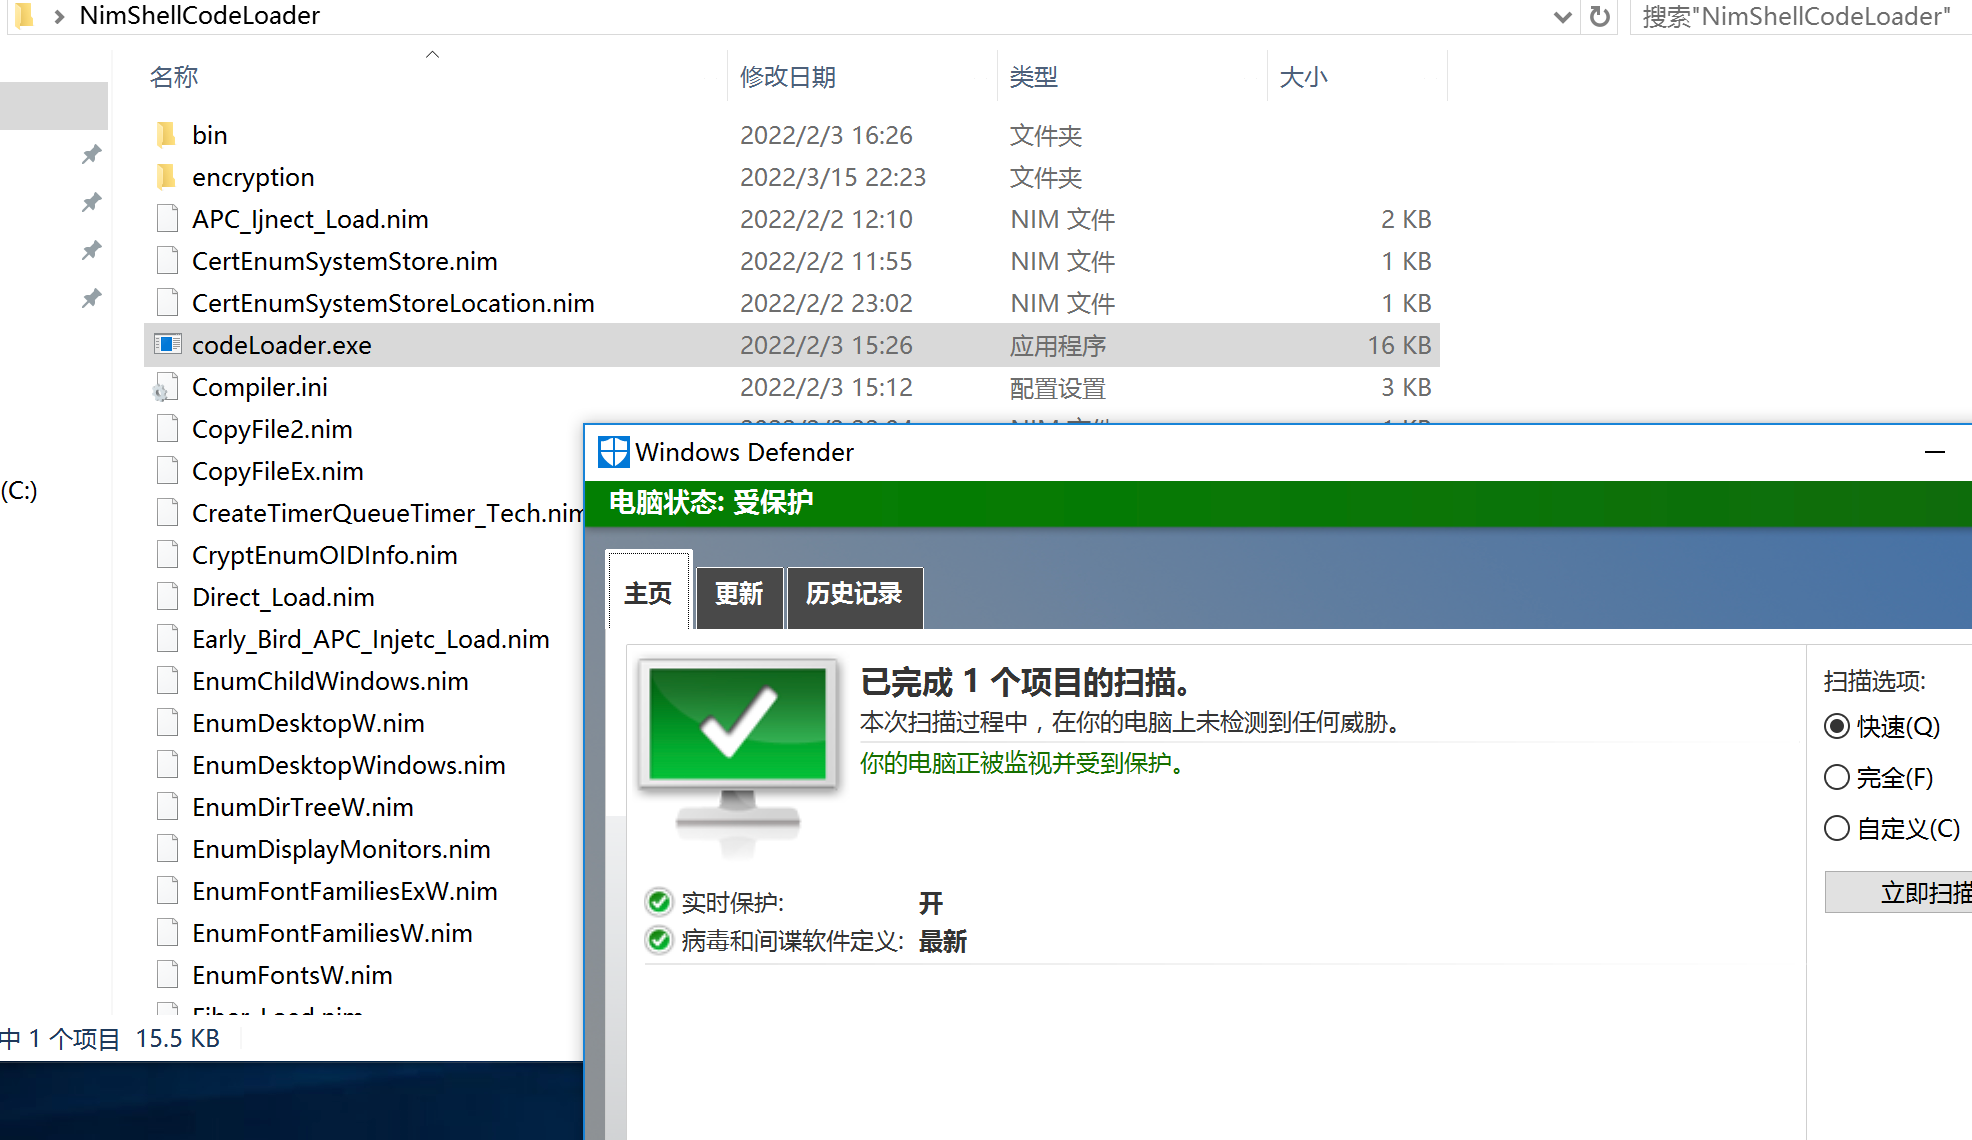The width and height of the screenshot is (1972, 1140).
Task: Click the Early_Bird_APC_Injetc_Load.nim file icon
Action: 167,639
